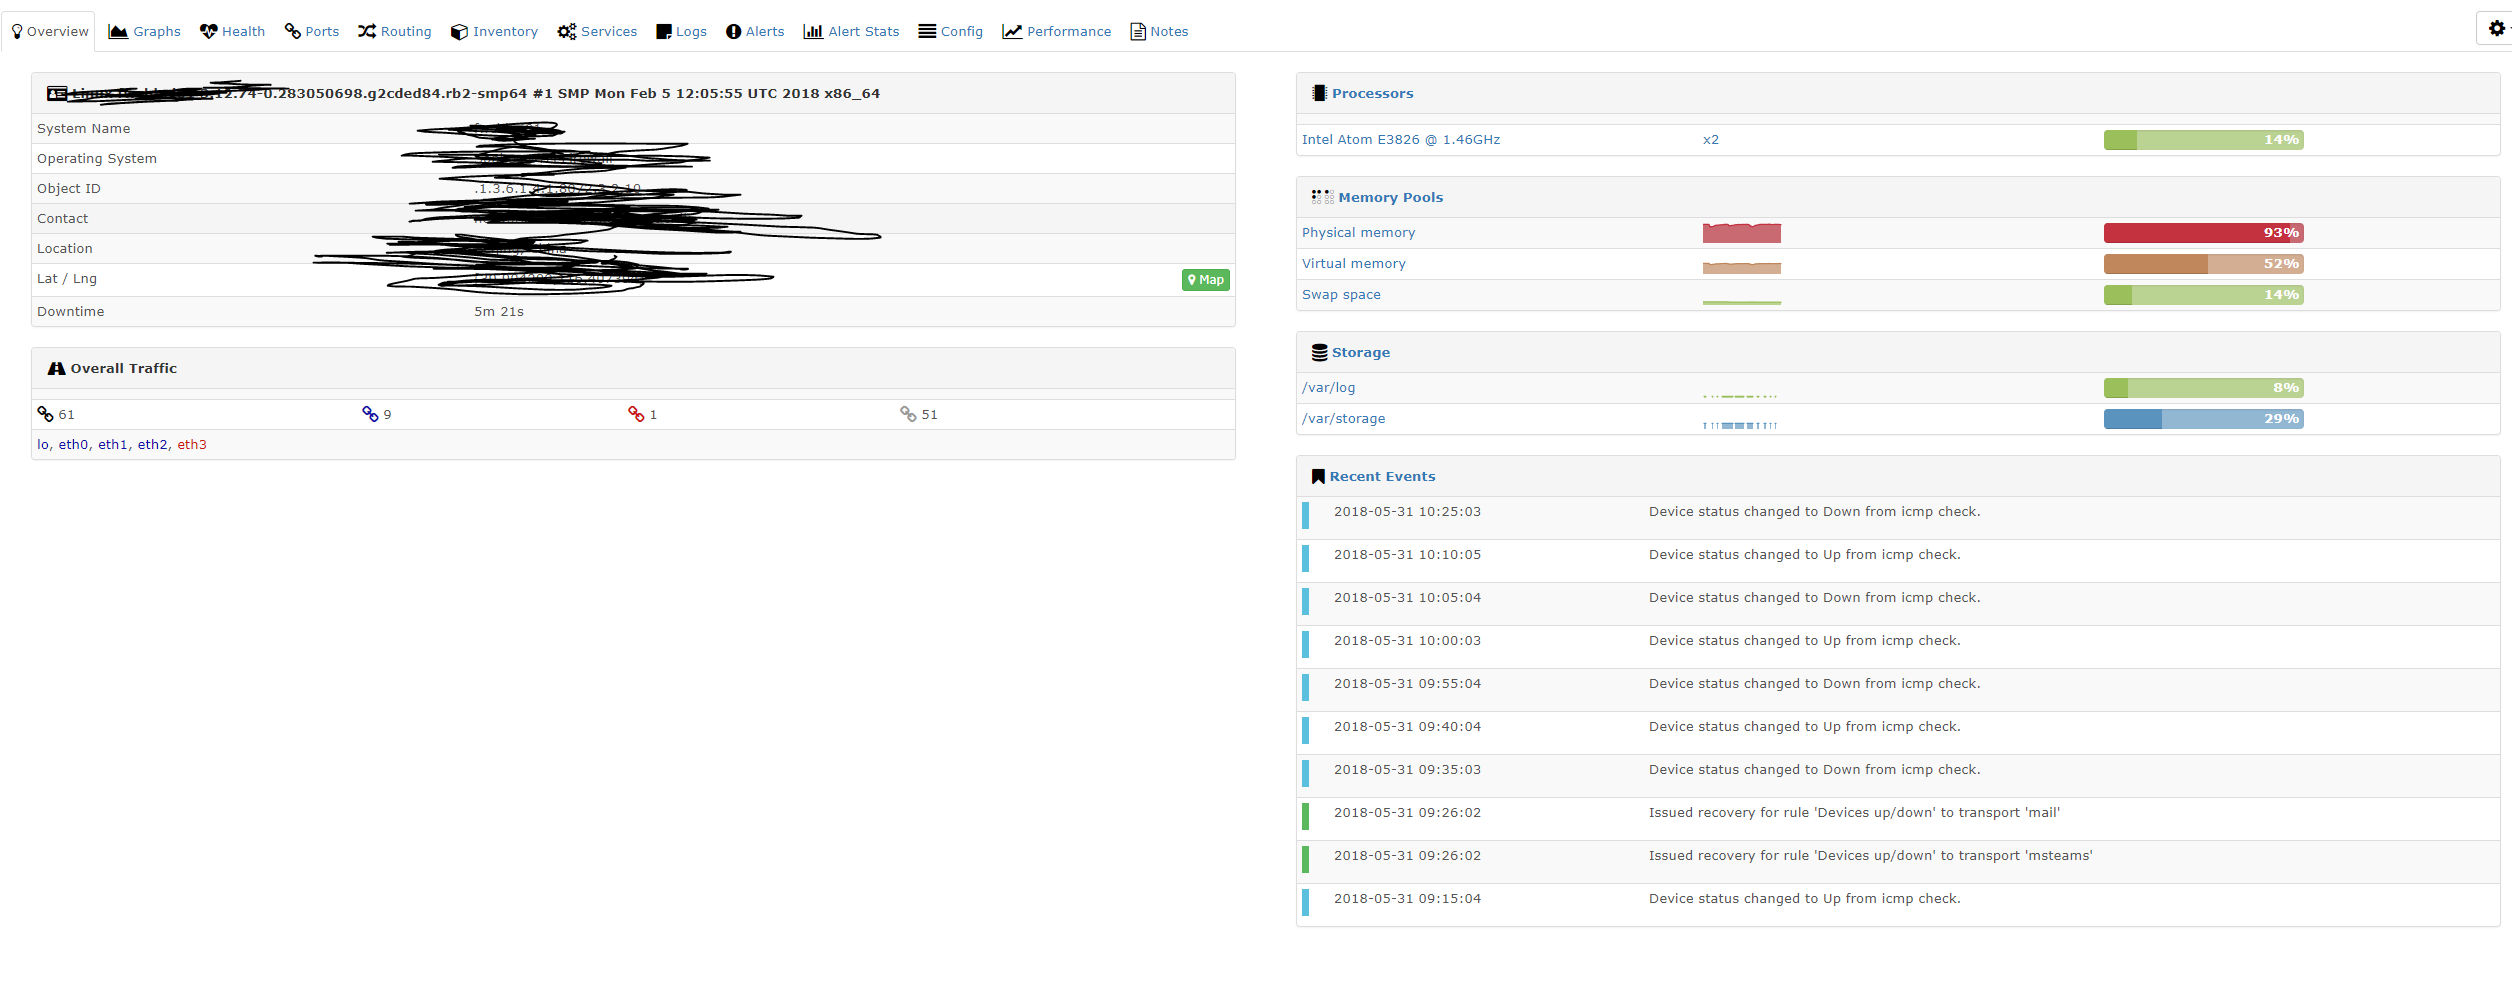Open the Processors link

tap(1373, 94)
